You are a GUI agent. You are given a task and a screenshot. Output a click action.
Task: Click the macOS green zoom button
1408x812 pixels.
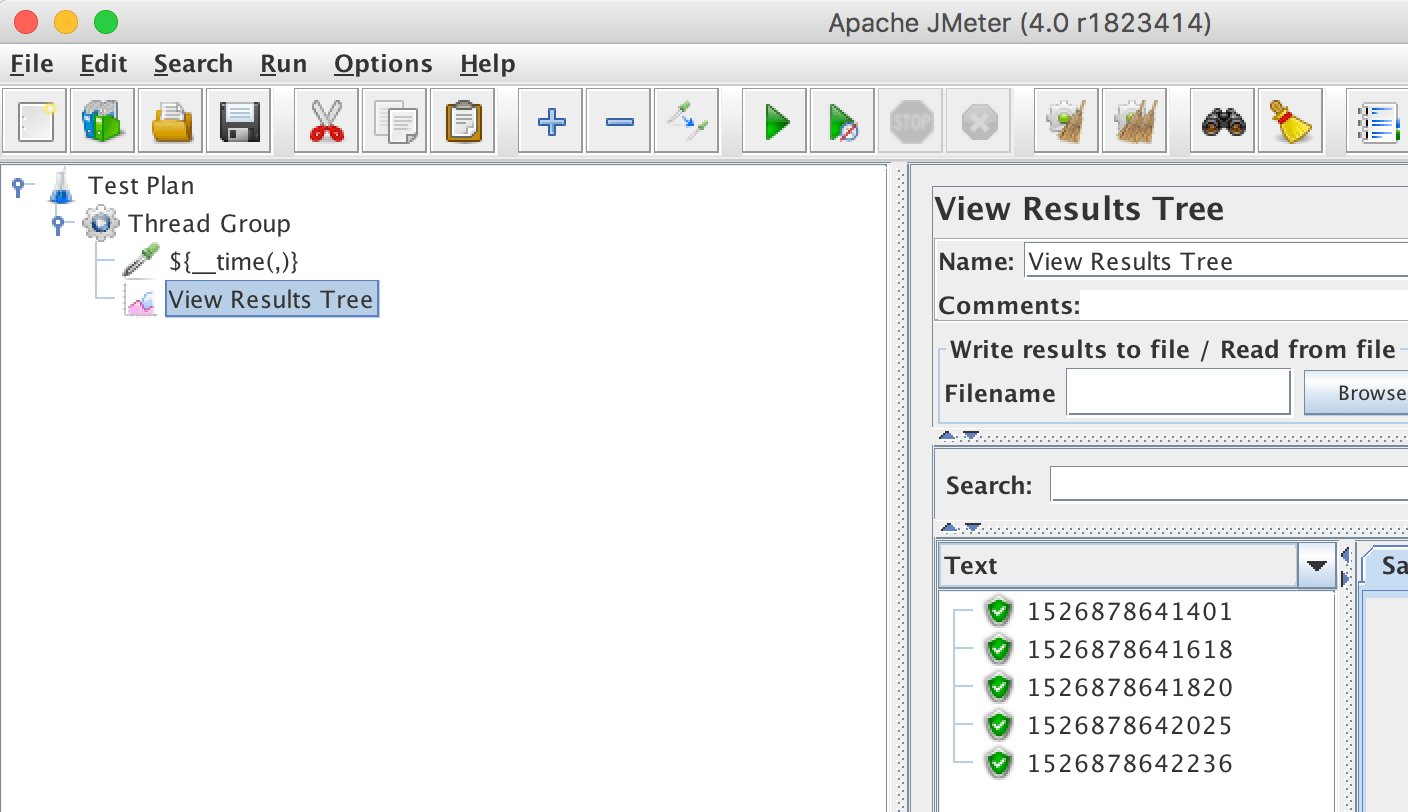click(x=104, y=21)
